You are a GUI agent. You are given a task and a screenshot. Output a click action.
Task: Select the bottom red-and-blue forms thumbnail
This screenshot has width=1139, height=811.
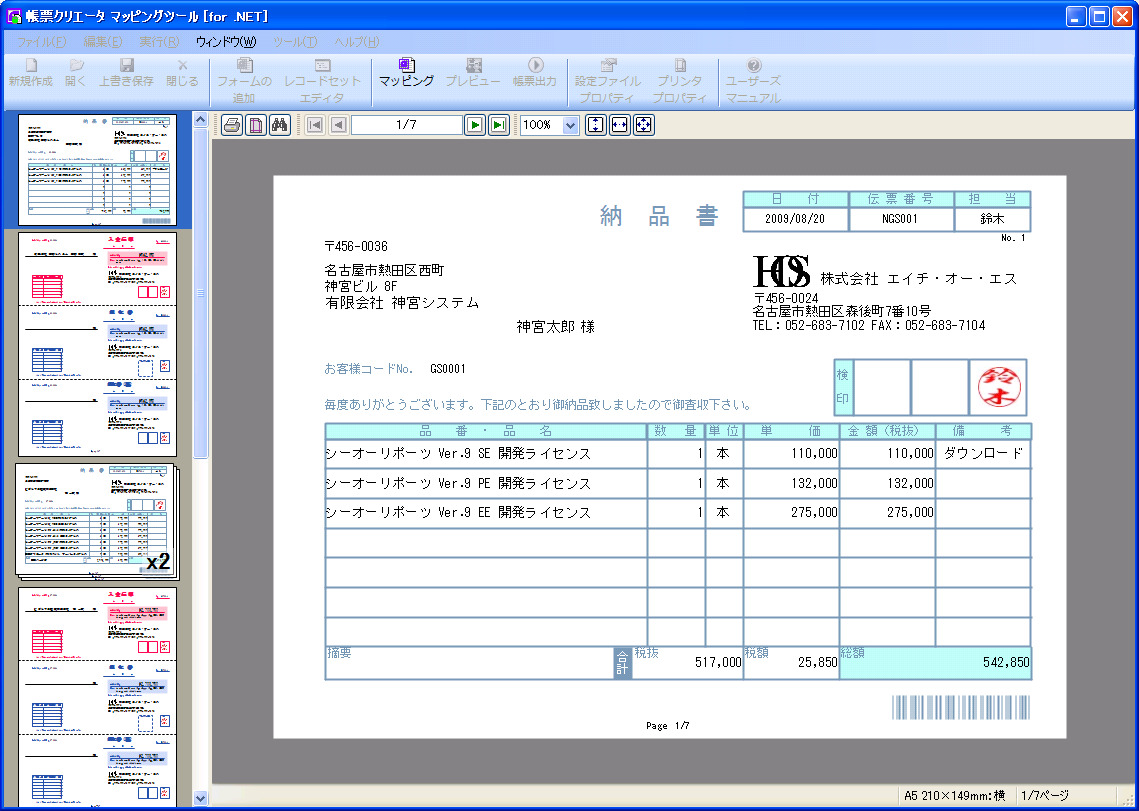pyautogui.click(x=97, y=696)
